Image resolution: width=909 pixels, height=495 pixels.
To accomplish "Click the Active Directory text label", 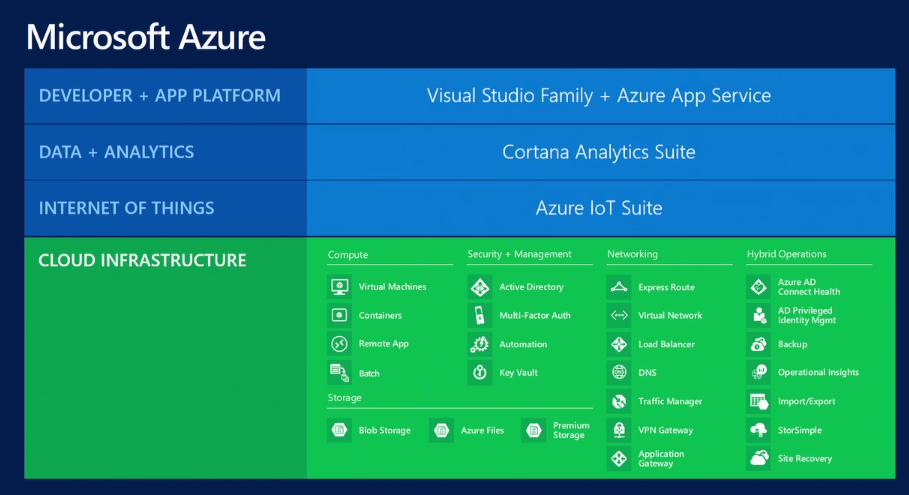I will (x=532, y=287).
